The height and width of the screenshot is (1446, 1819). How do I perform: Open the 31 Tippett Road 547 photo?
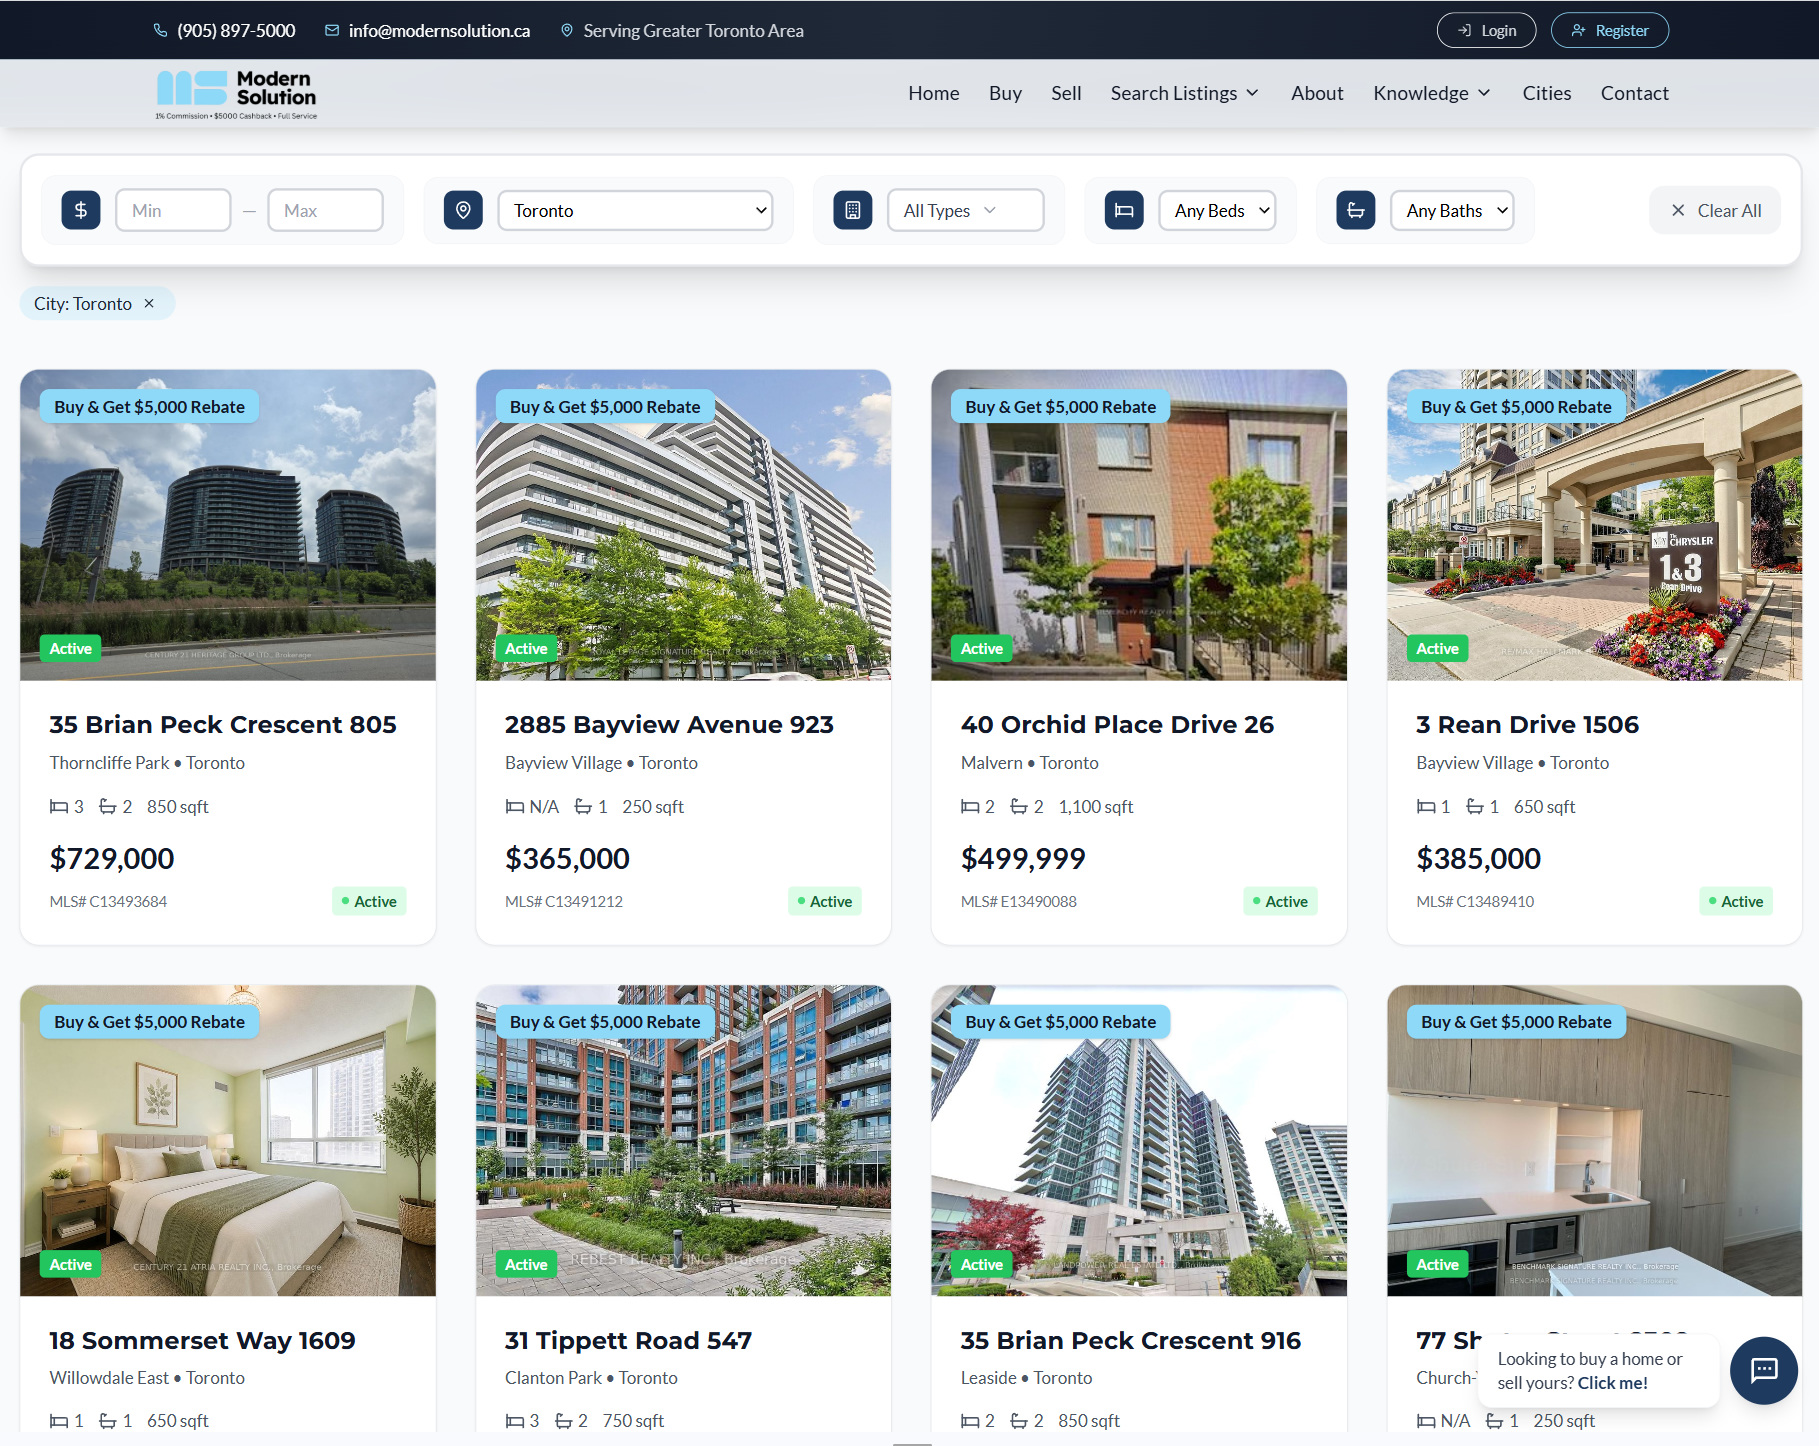coord(683,1141)
